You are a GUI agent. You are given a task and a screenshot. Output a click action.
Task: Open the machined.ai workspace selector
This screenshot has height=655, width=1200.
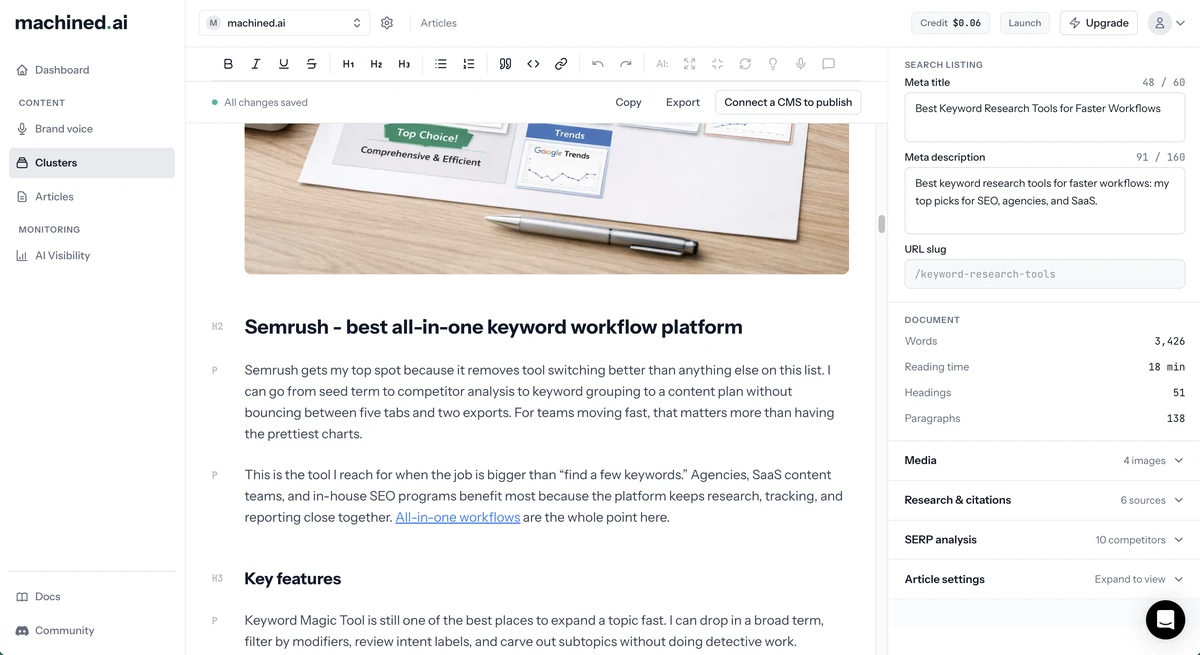click(x=285, y=23)
